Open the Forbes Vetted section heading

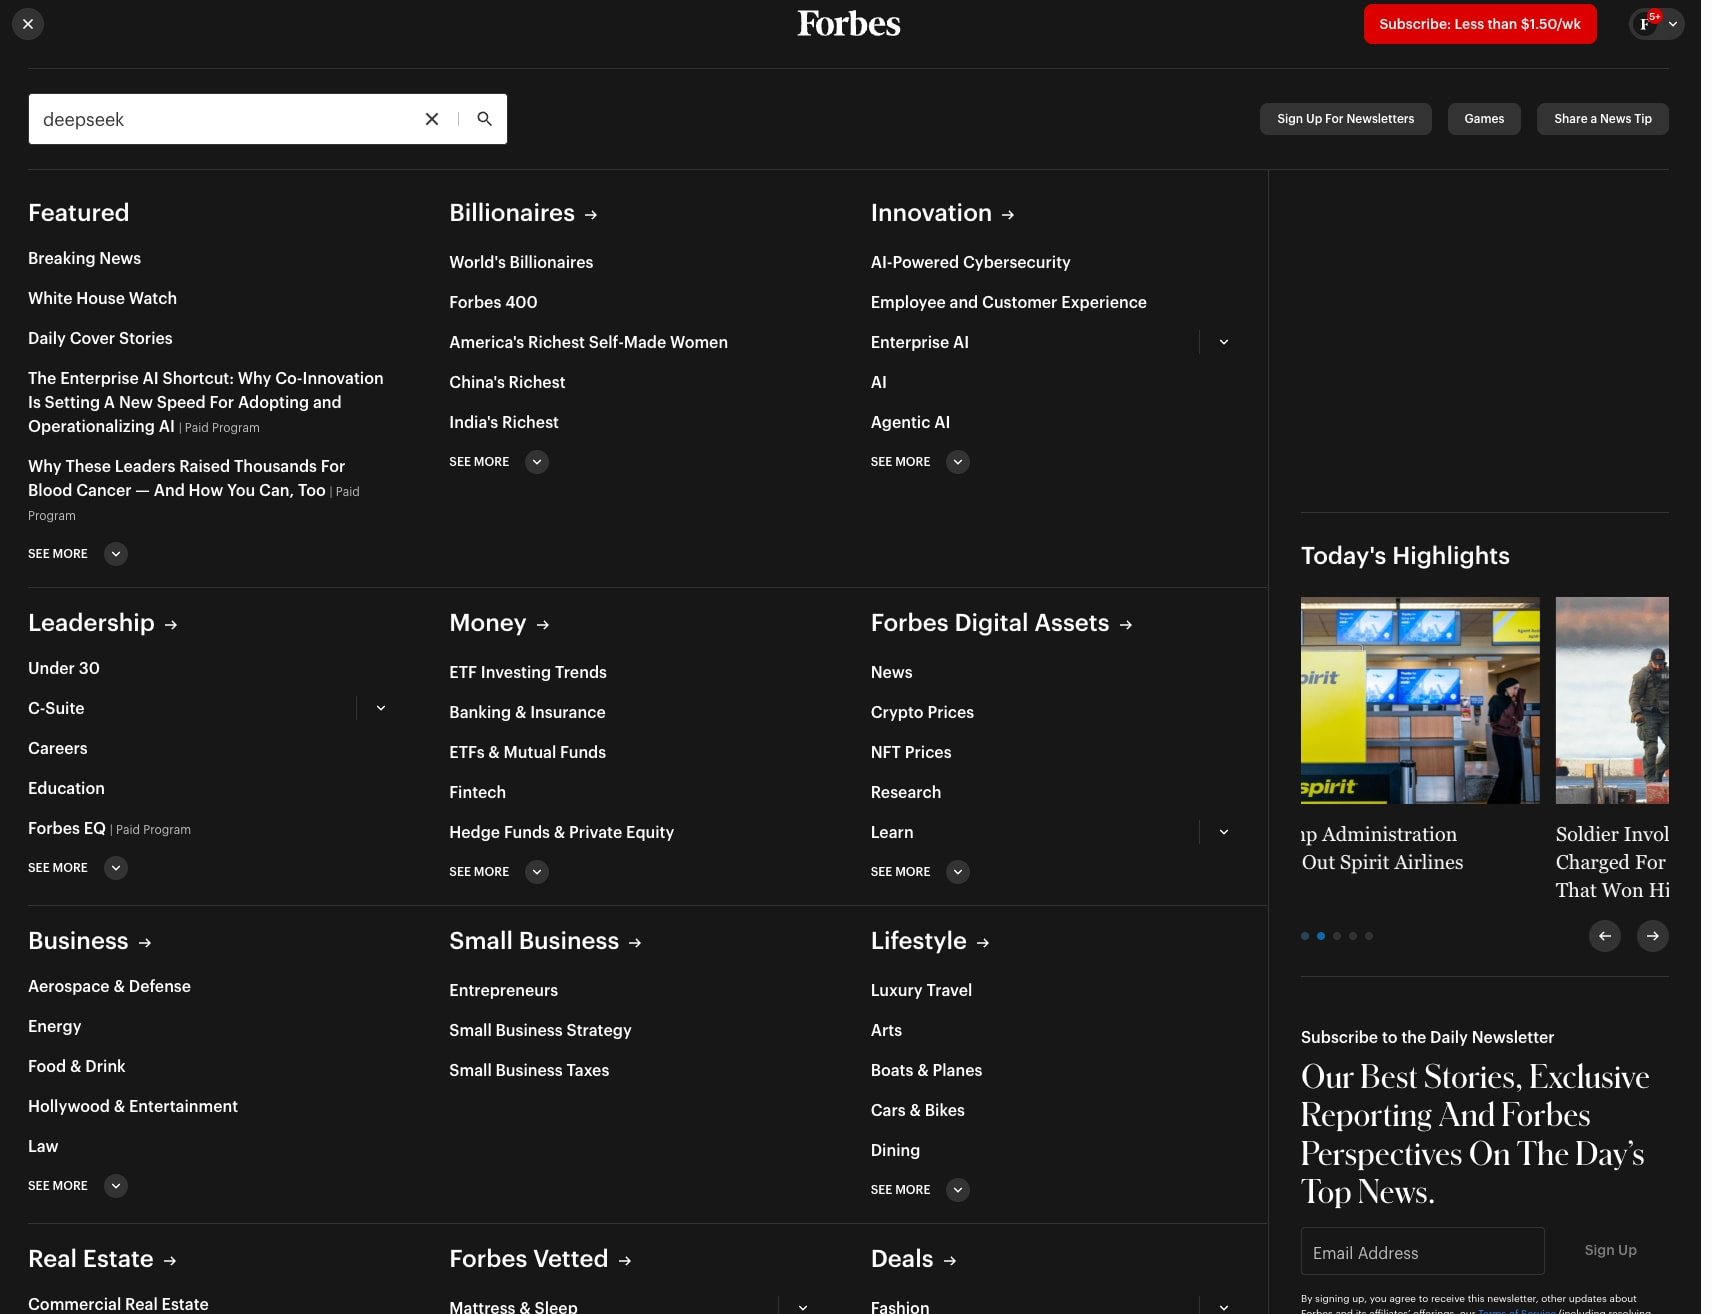pos(540,1259)
